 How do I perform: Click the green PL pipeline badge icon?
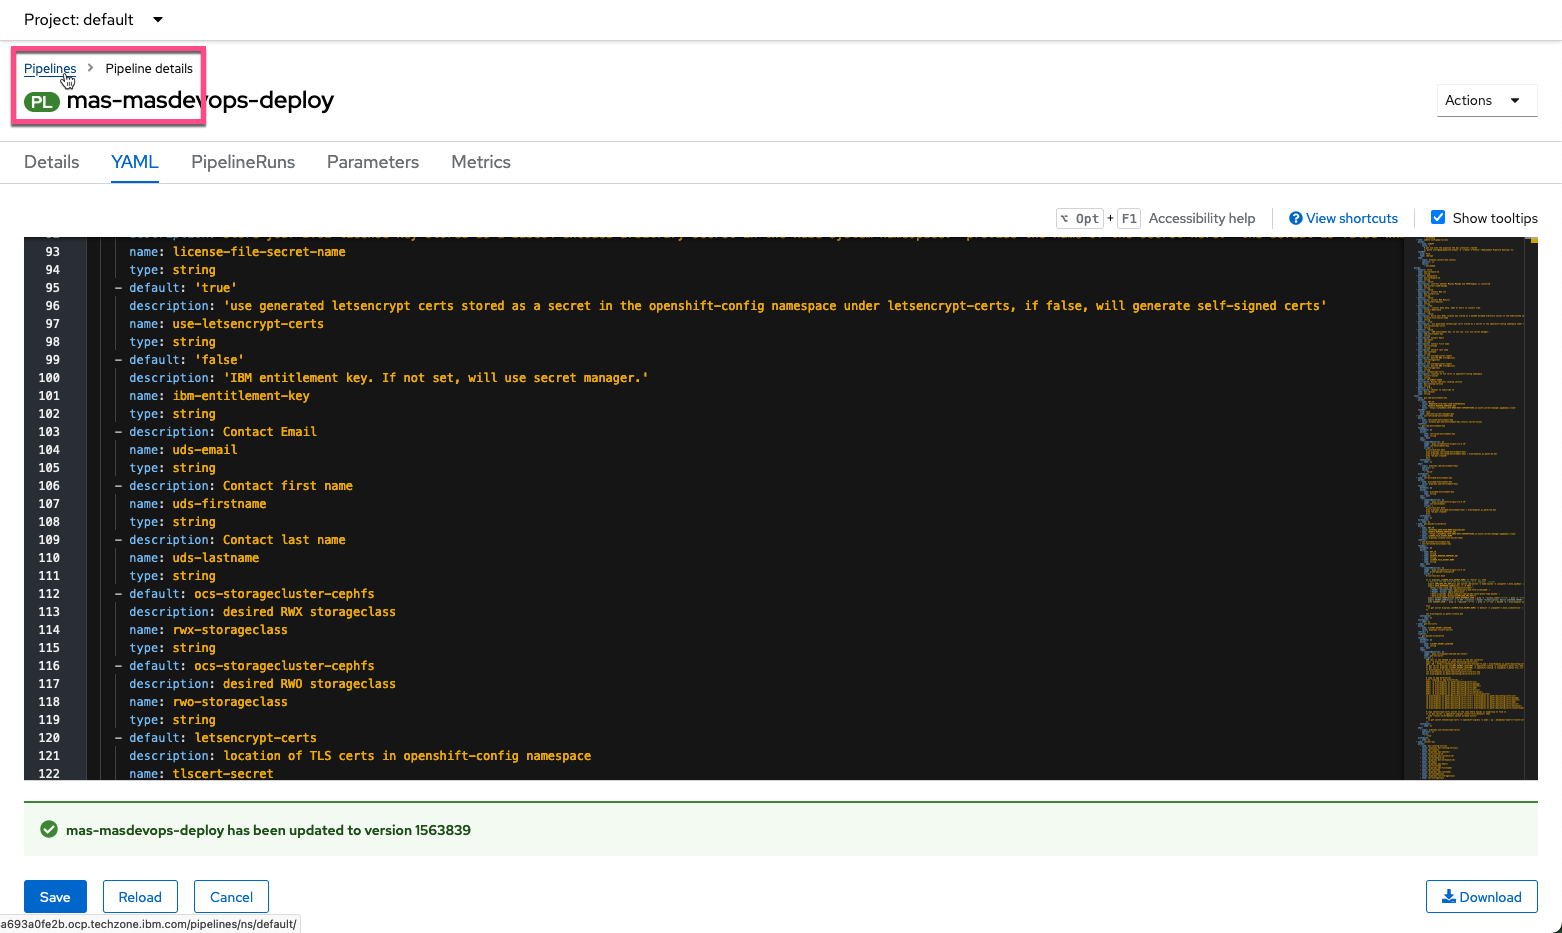pyautogui.click(x=42, y=101)
